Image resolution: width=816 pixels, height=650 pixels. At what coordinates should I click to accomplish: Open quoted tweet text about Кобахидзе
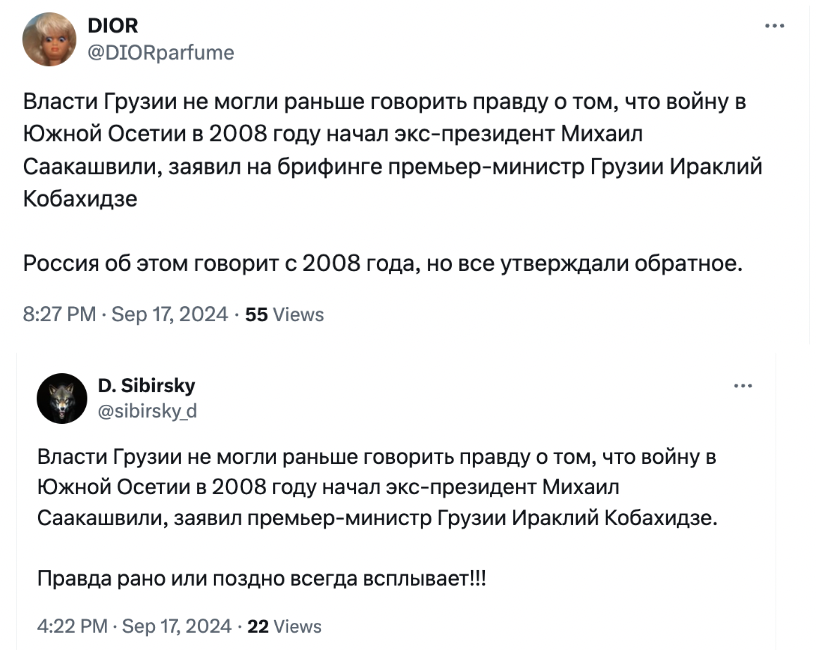coord(377,487)
